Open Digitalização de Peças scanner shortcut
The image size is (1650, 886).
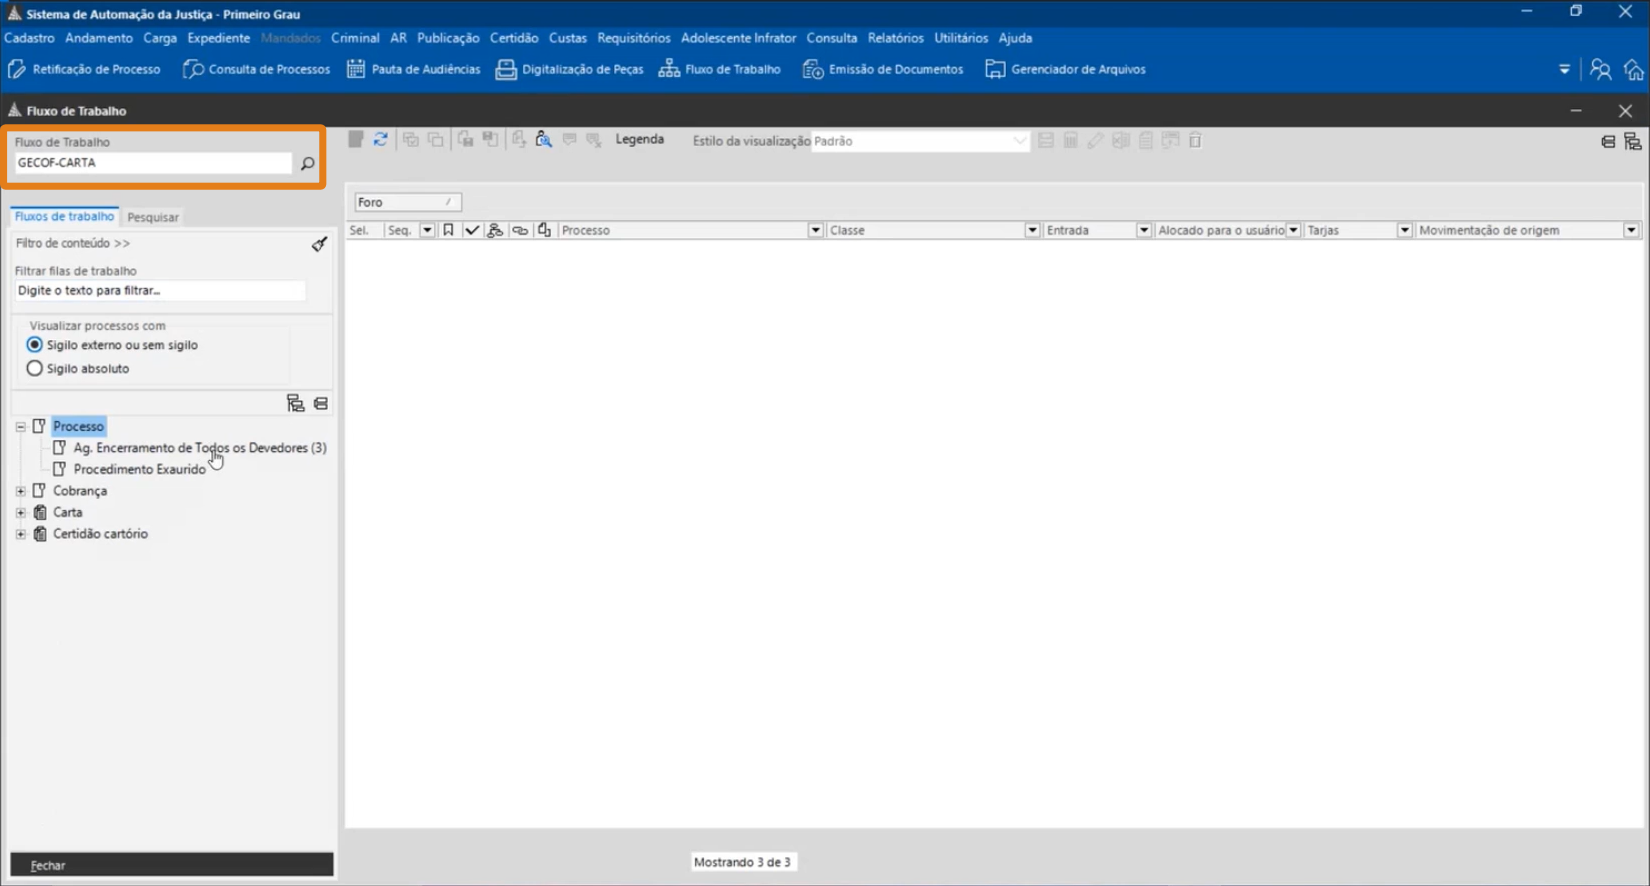(x=570, y=69)
